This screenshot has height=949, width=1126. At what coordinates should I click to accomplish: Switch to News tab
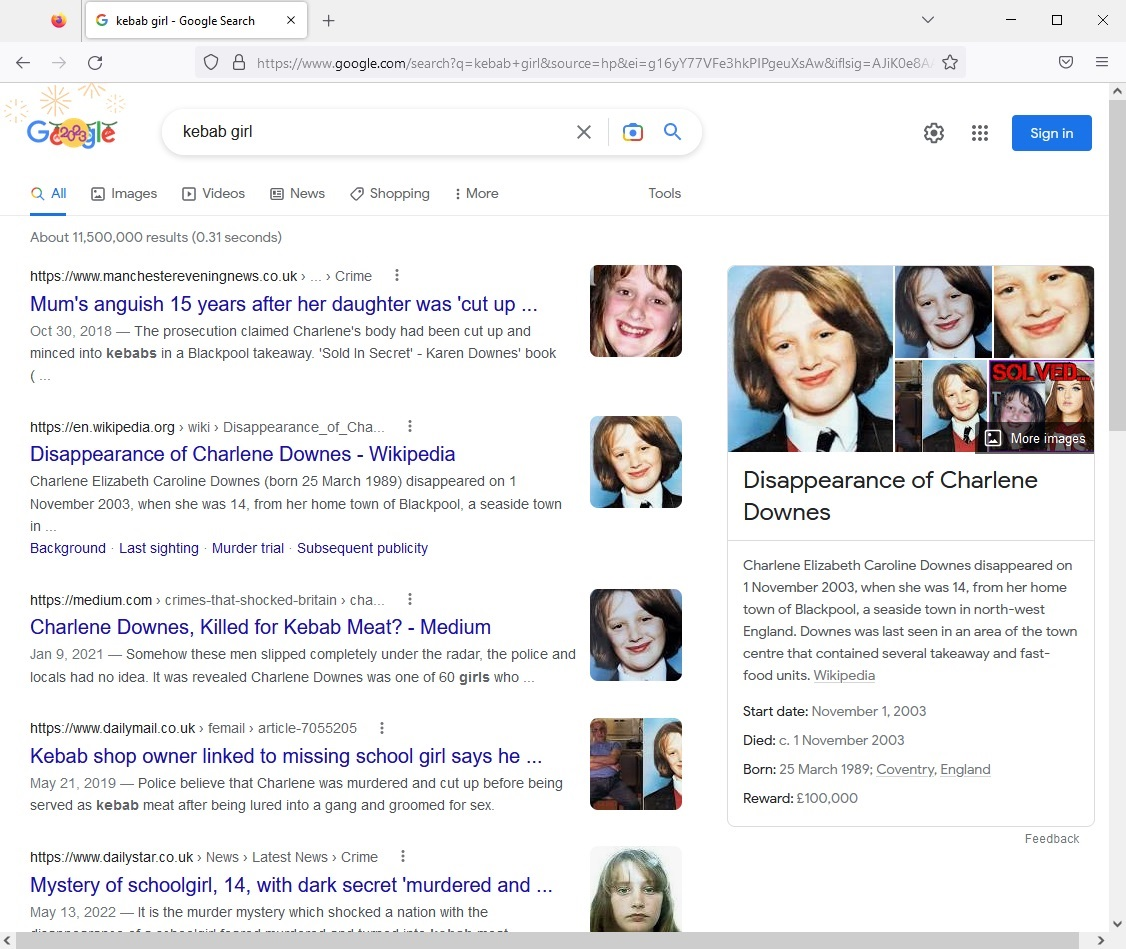pos(297,194)
